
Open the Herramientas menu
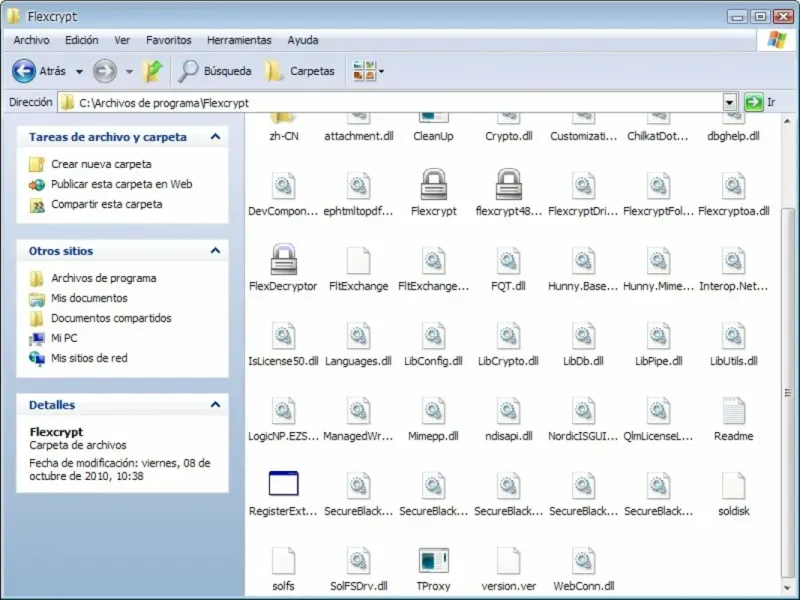239,40
